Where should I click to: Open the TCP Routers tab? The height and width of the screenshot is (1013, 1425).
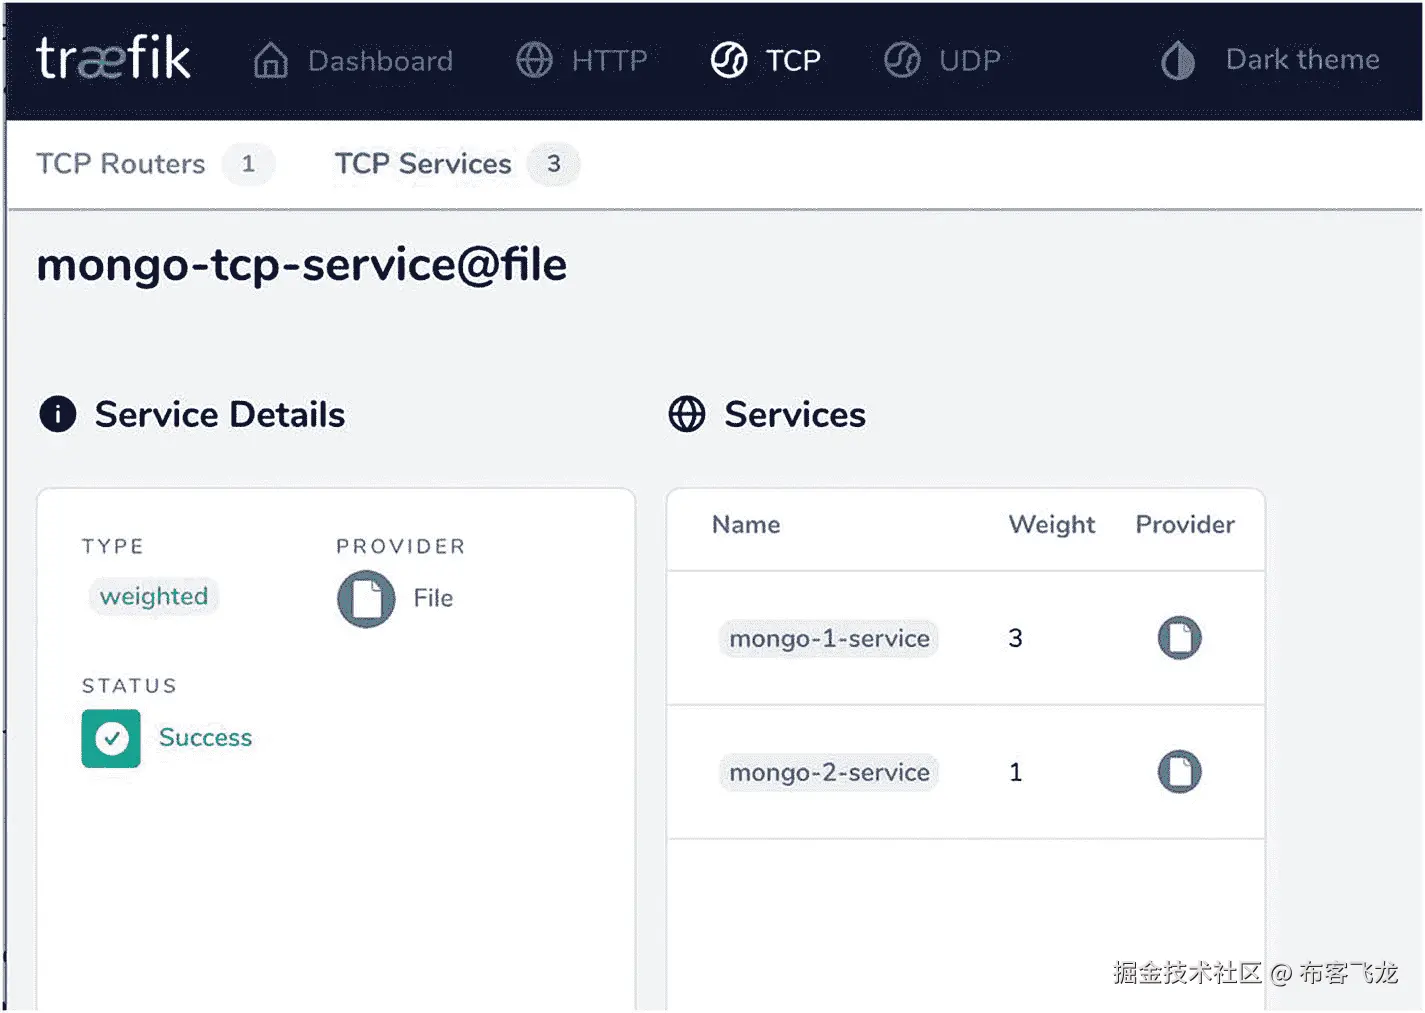[121, 164]
